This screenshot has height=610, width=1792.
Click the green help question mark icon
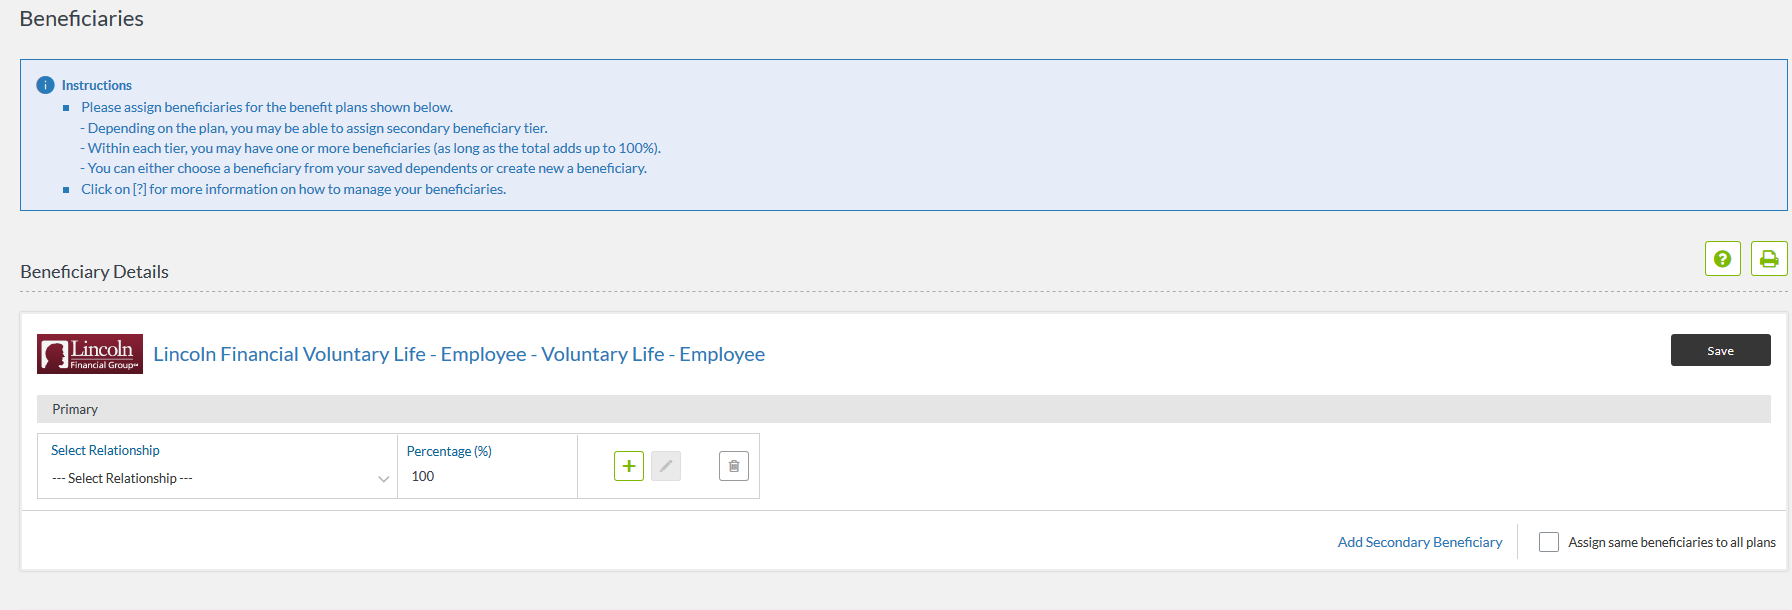pyautogui.click(x=1722, y=259)
